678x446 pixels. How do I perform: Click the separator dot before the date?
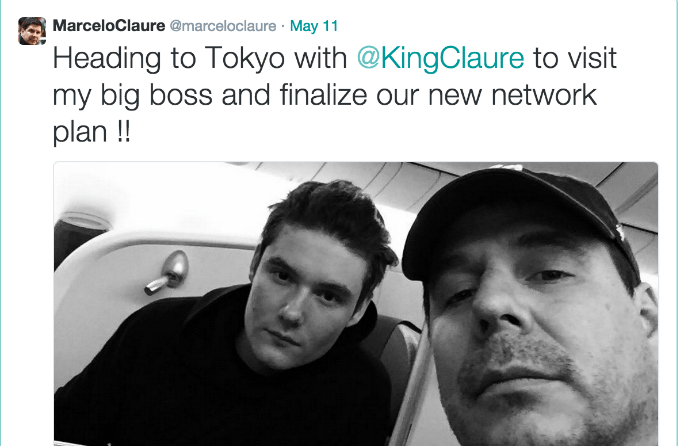pyautogui.click(x=283, y=26)
